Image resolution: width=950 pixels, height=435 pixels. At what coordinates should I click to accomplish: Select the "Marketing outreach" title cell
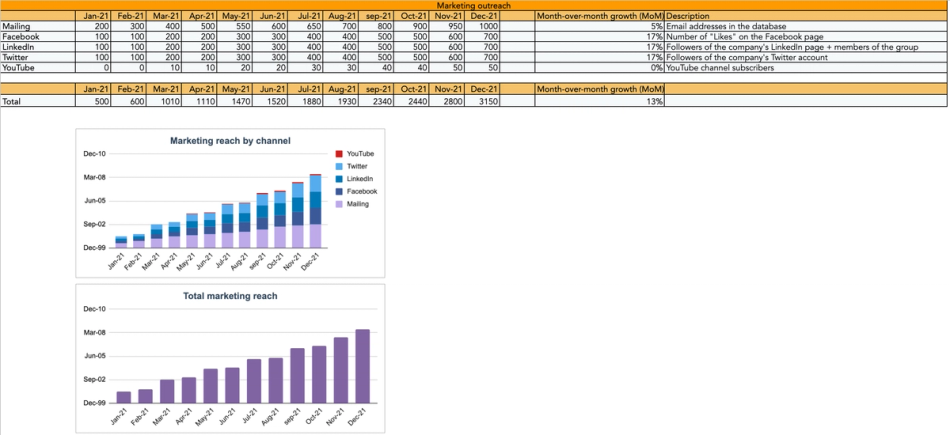pos(474,5)
